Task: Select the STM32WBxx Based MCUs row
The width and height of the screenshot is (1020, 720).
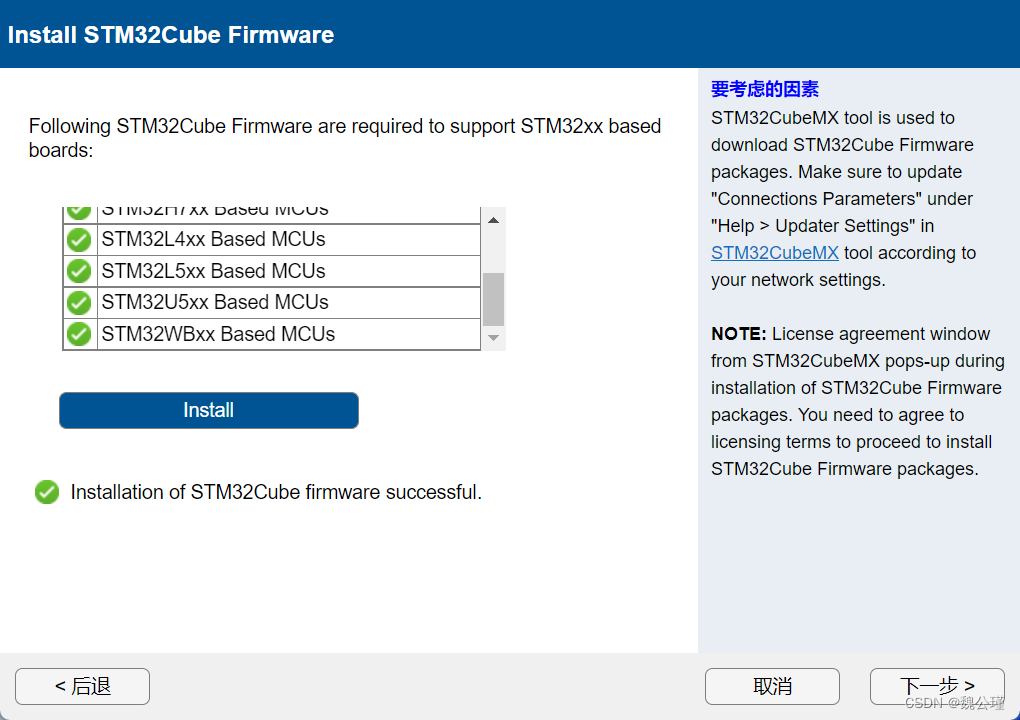Action: pyautogui.click(x=272, y=334)
